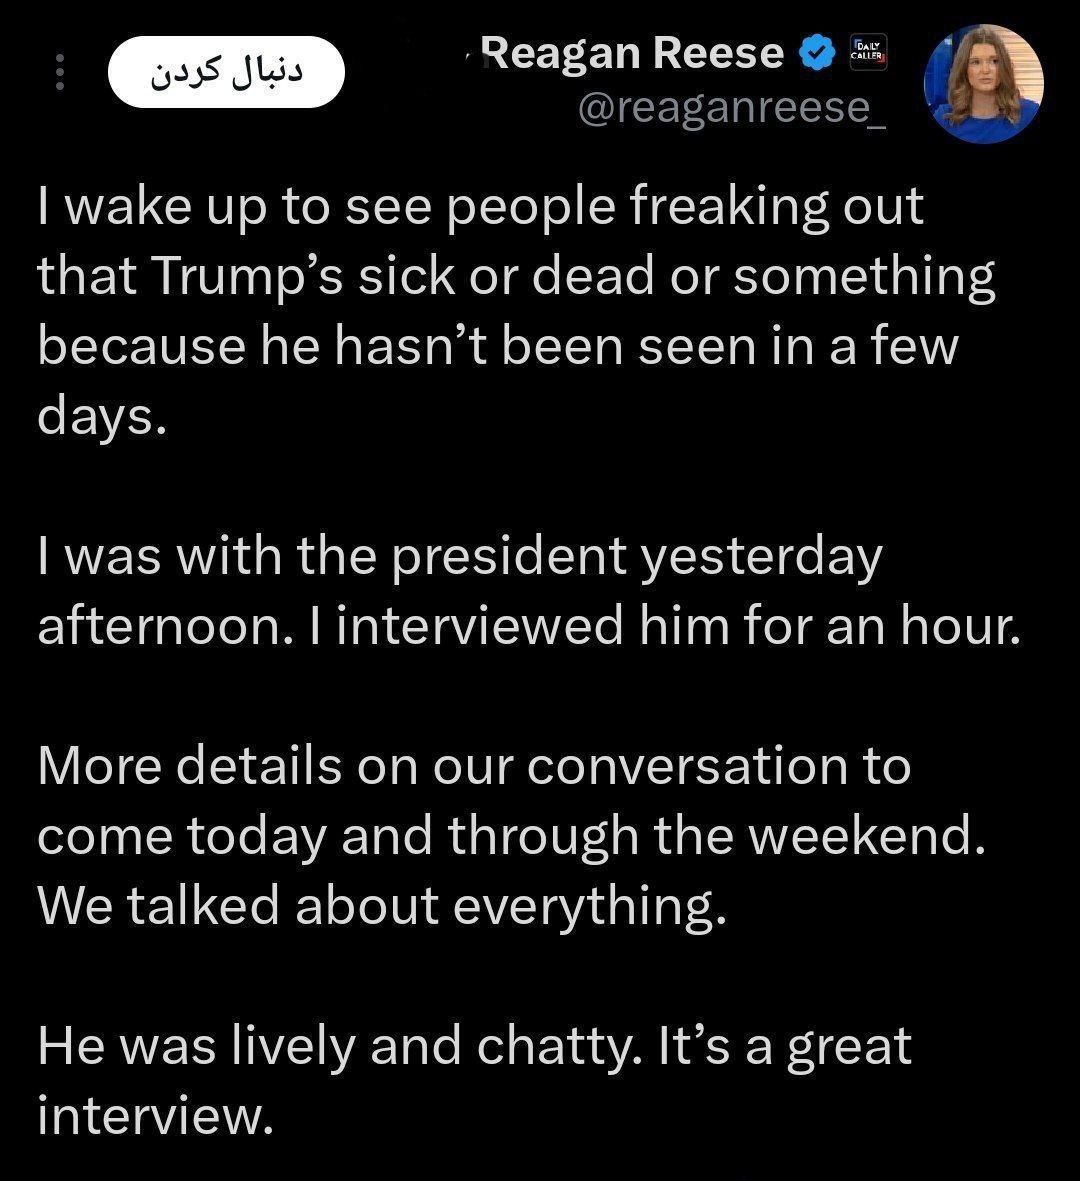Click the line "More details on our conversation to"
1080x1181 pixels.
click(x=474, y=766)
